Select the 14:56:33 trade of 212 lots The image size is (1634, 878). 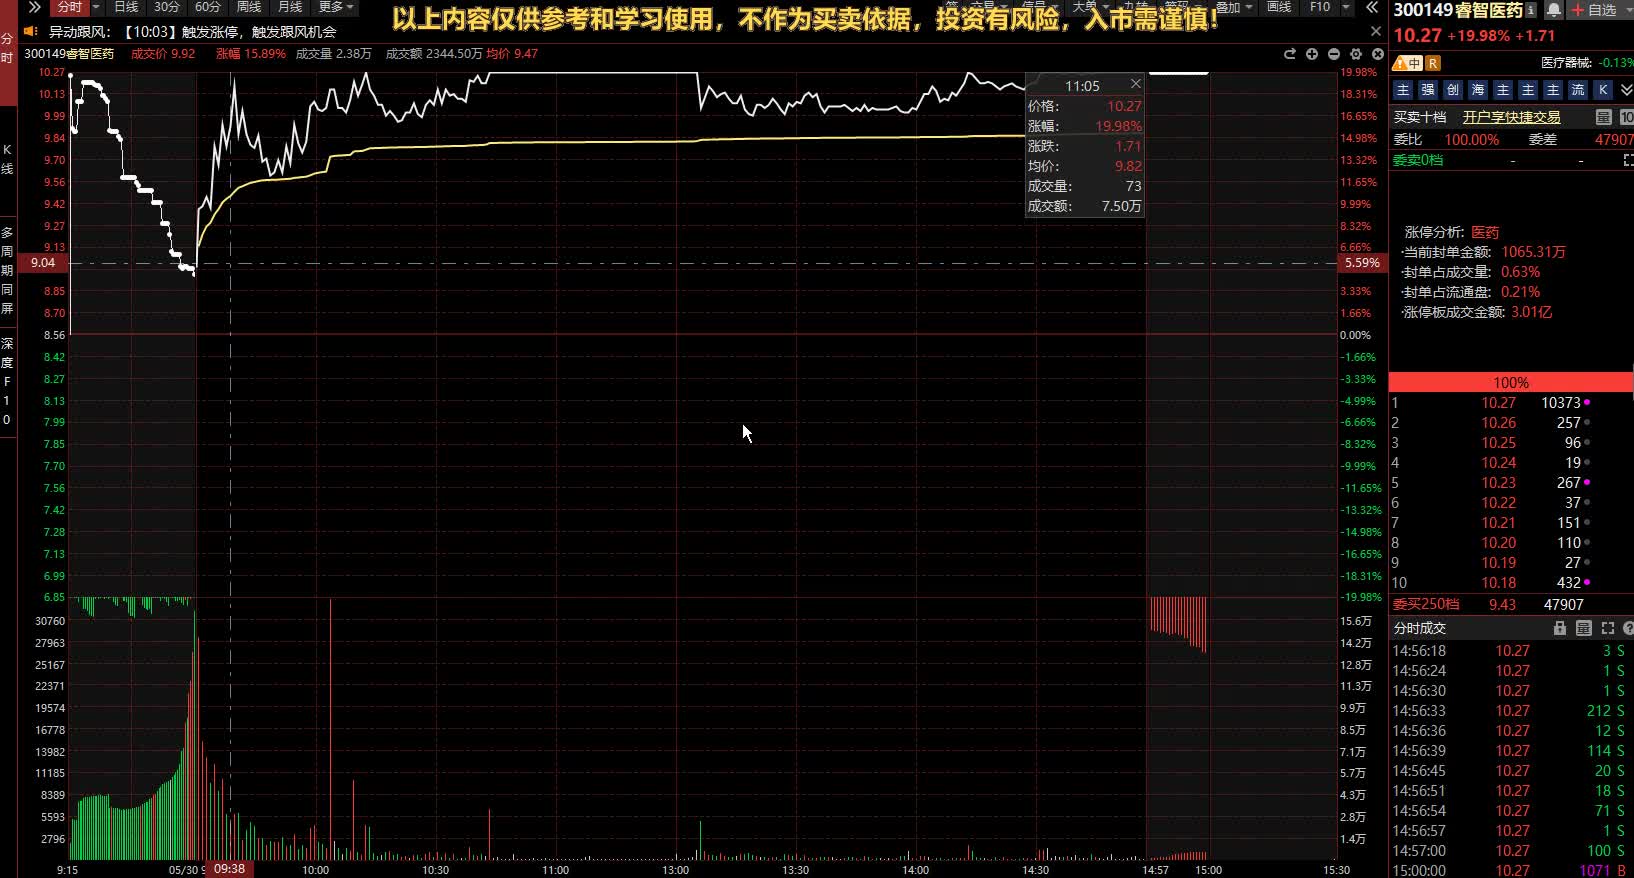coord(1511,711)
